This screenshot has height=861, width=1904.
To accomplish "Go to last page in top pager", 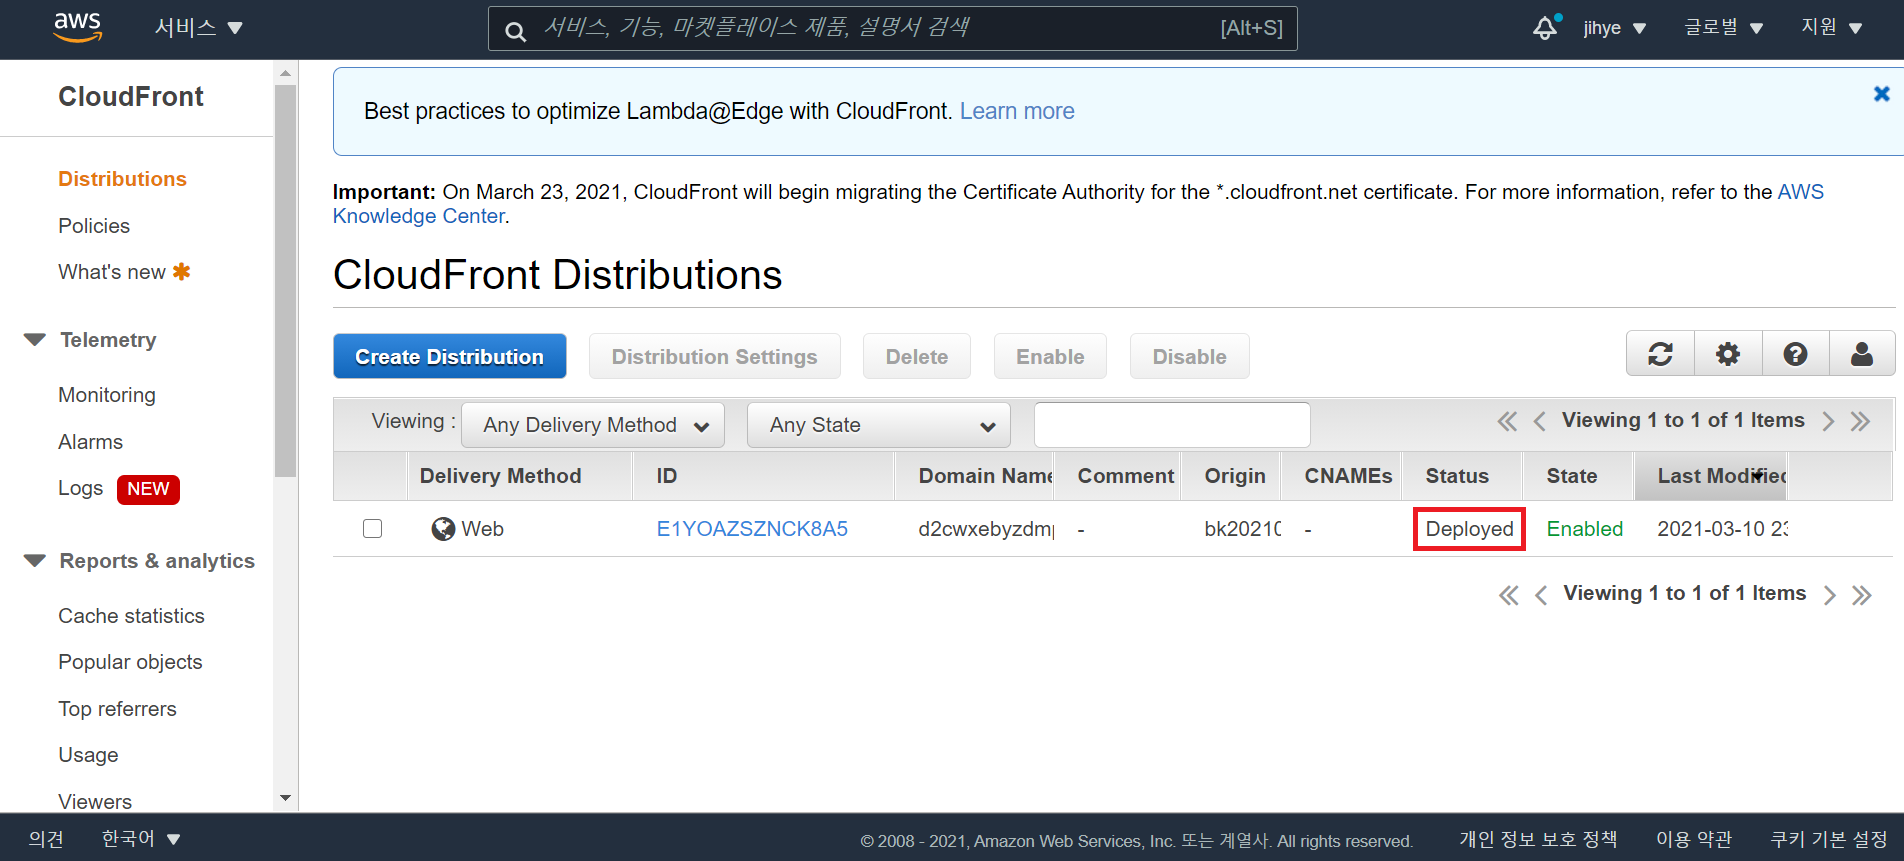I will click(x=1860, y=421).
